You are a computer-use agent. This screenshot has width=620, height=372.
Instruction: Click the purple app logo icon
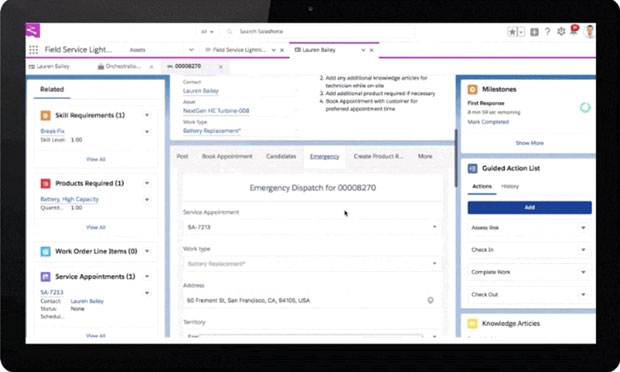click(x=33, y=30)
